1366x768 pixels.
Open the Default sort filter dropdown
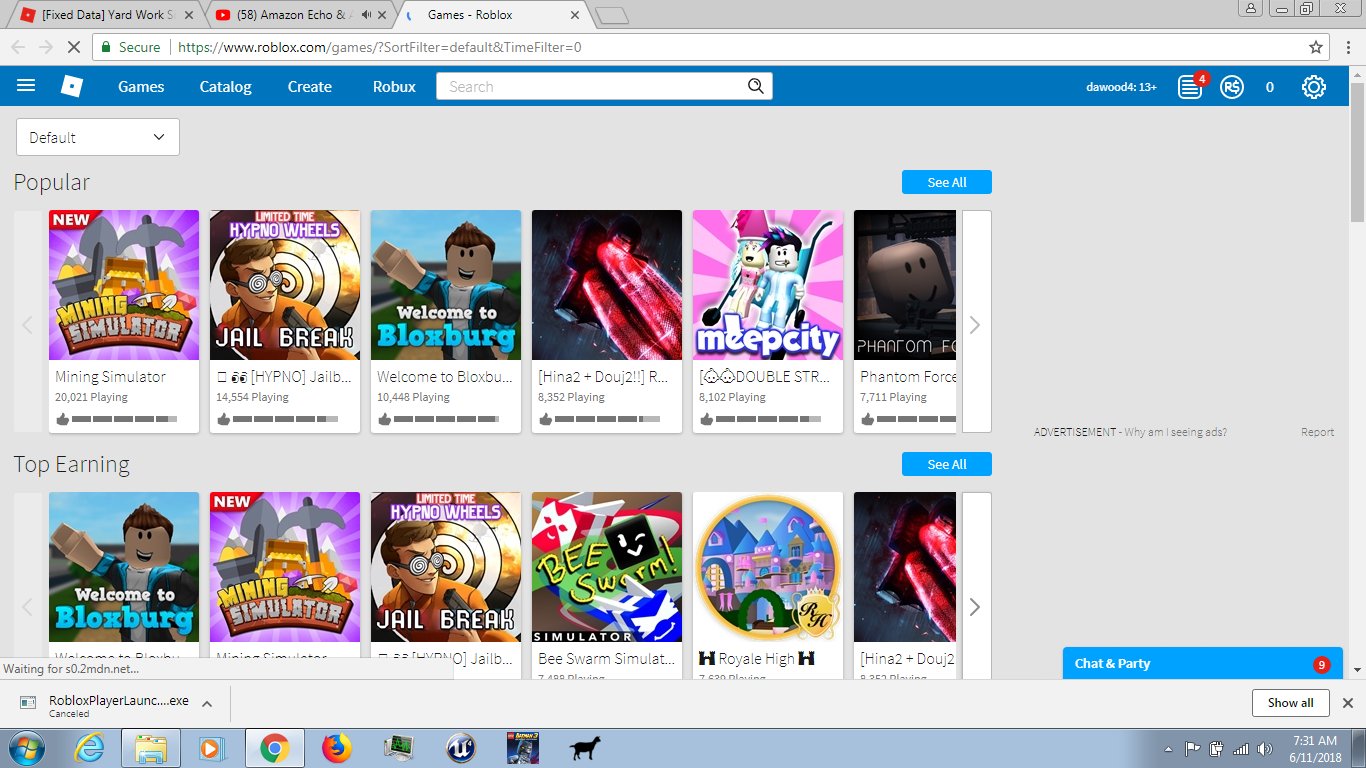[x=98, y=137]
